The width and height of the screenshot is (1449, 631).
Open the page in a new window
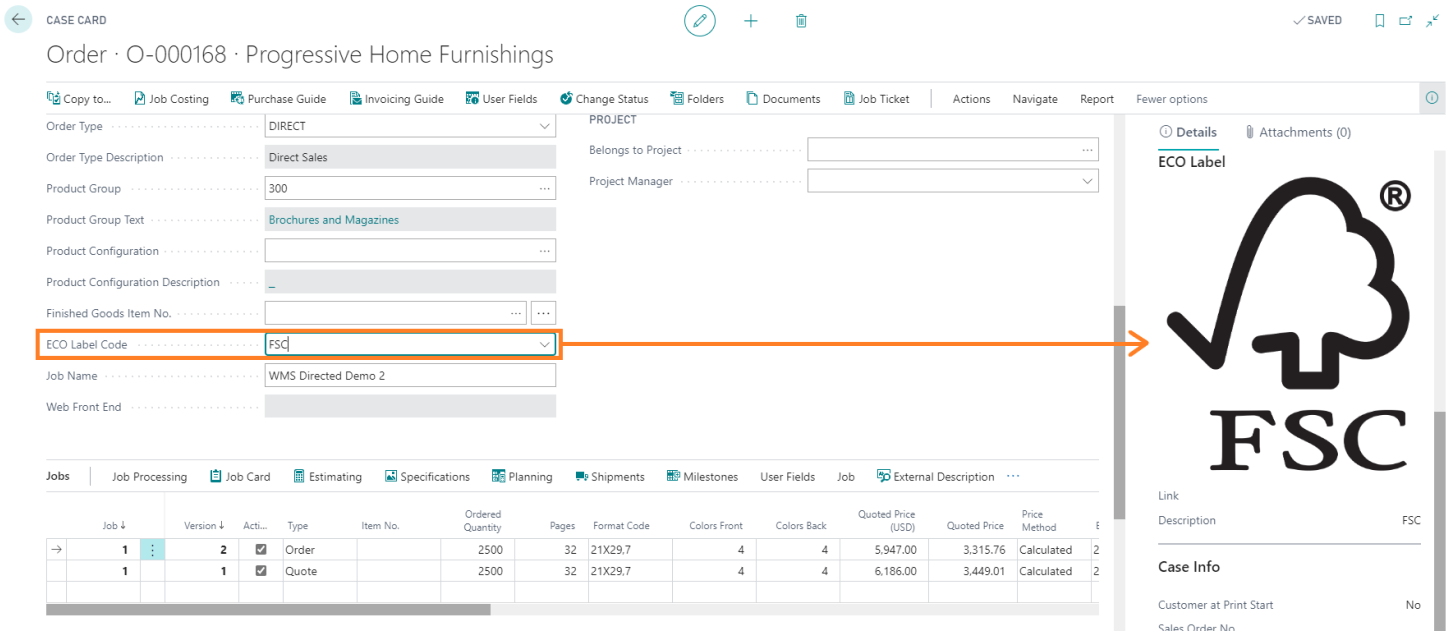pos(1406,20)
